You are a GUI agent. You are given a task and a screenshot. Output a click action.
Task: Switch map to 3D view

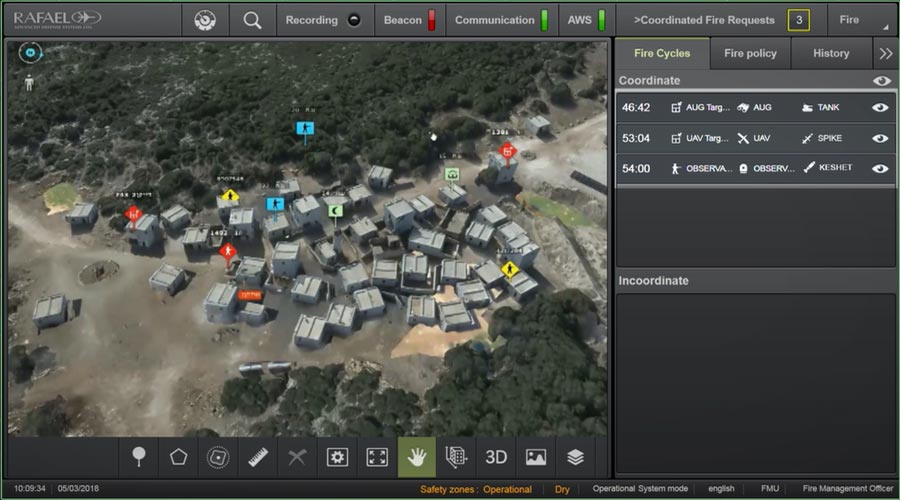tap(496, 457)
